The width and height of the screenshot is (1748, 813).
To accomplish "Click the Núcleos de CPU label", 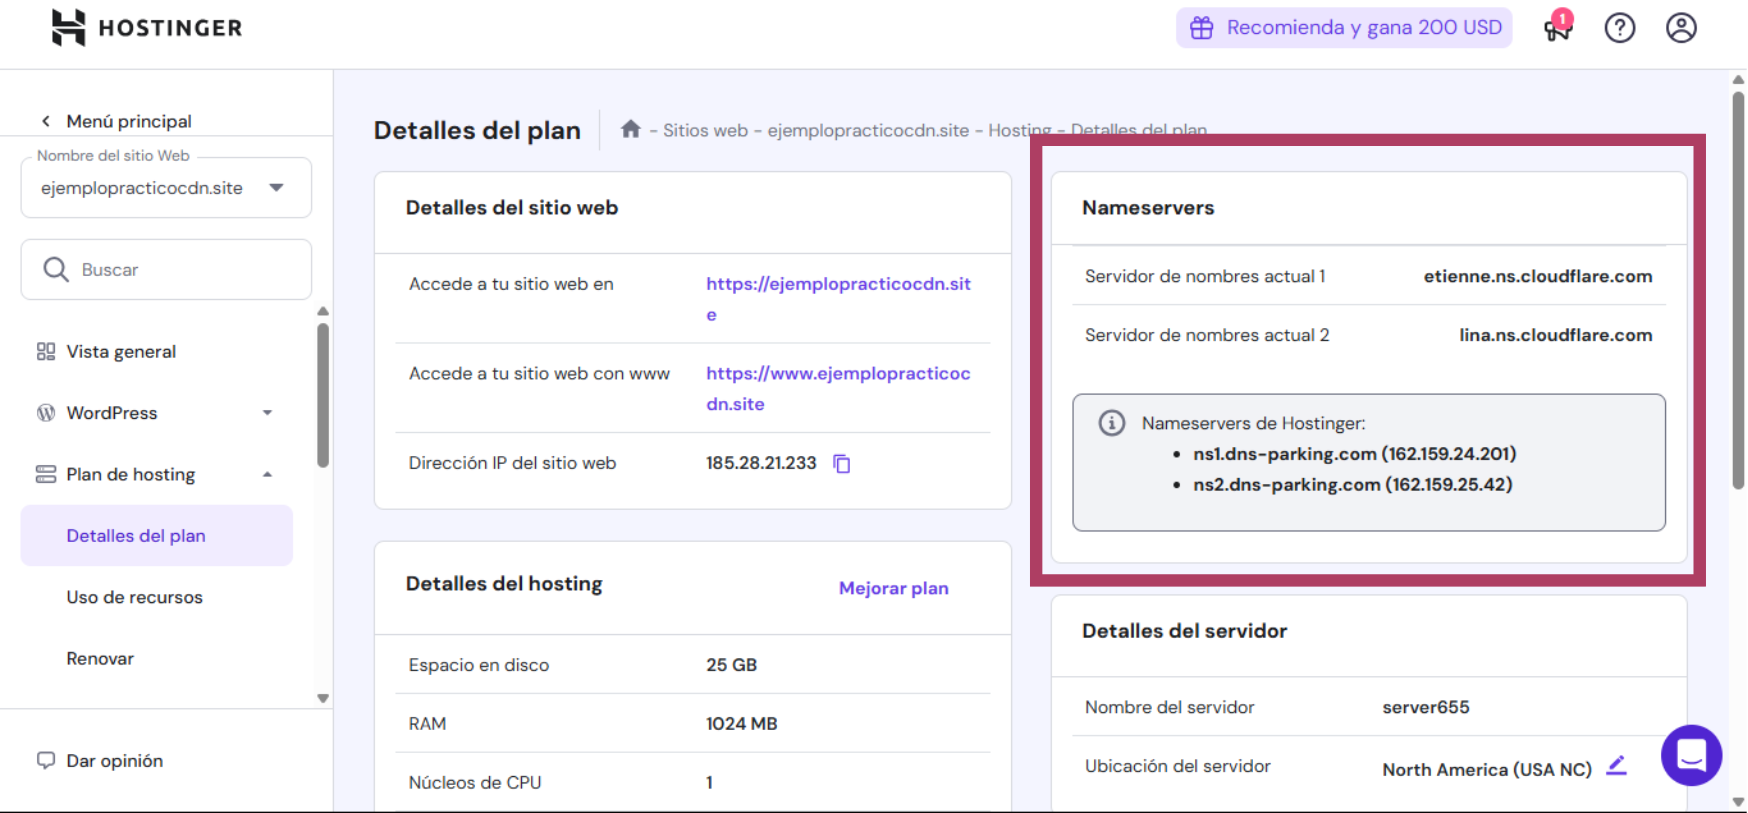I will pyautogui.click(x=475, y=783).
